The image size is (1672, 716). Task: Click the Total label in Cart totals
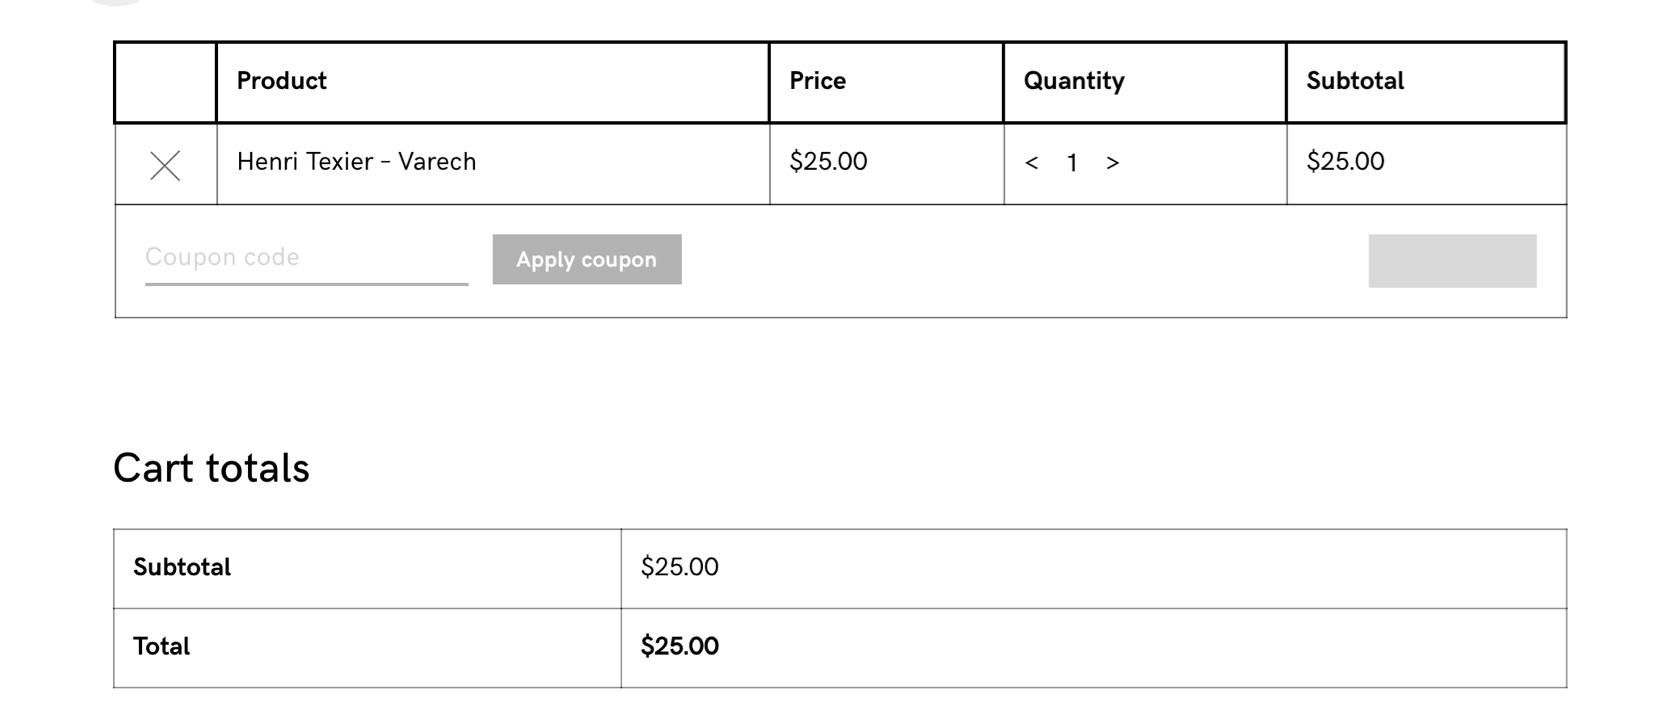[x=161, y=646]
